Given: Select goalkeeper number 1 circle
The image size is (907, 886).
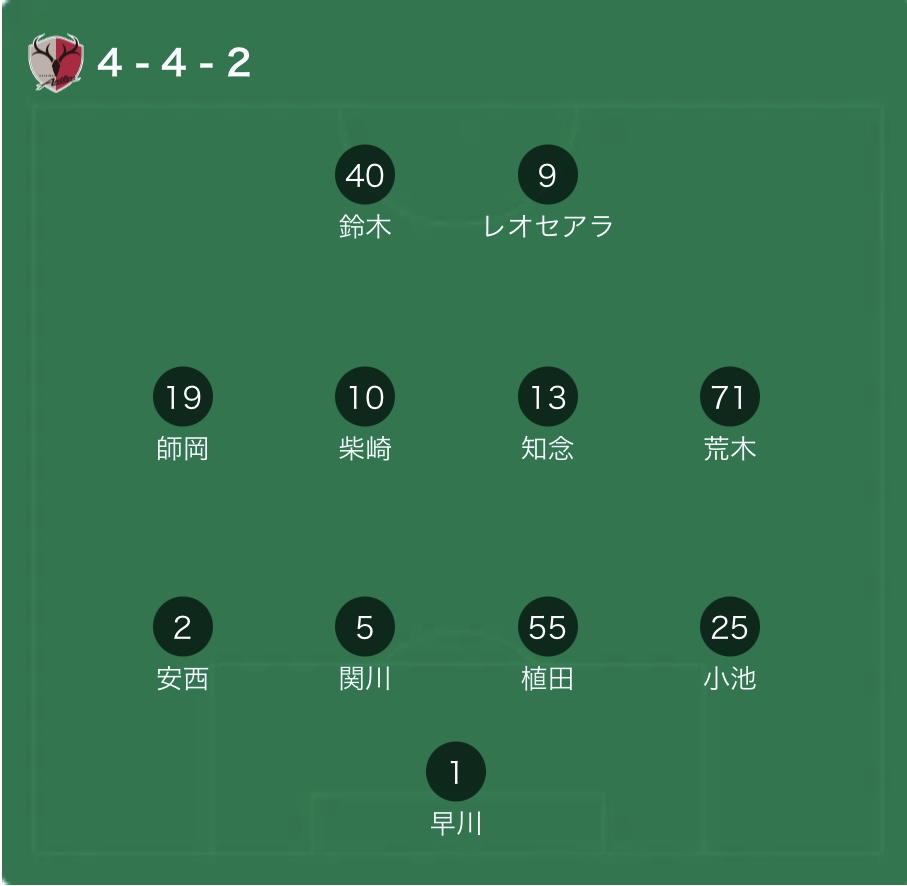Looking at the screenshot, I should point(456,771).
